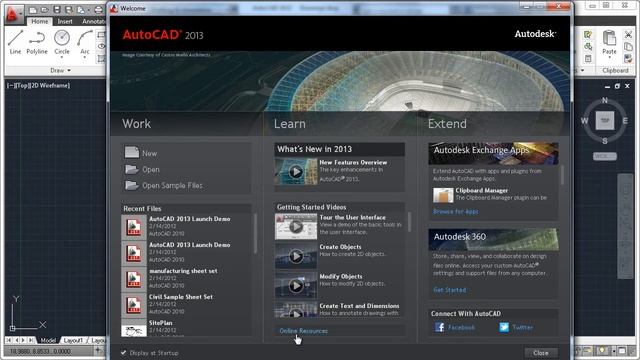The image size is (640, 360).
Task: Click the Twitter bird icon
Action: click(504, 327)
